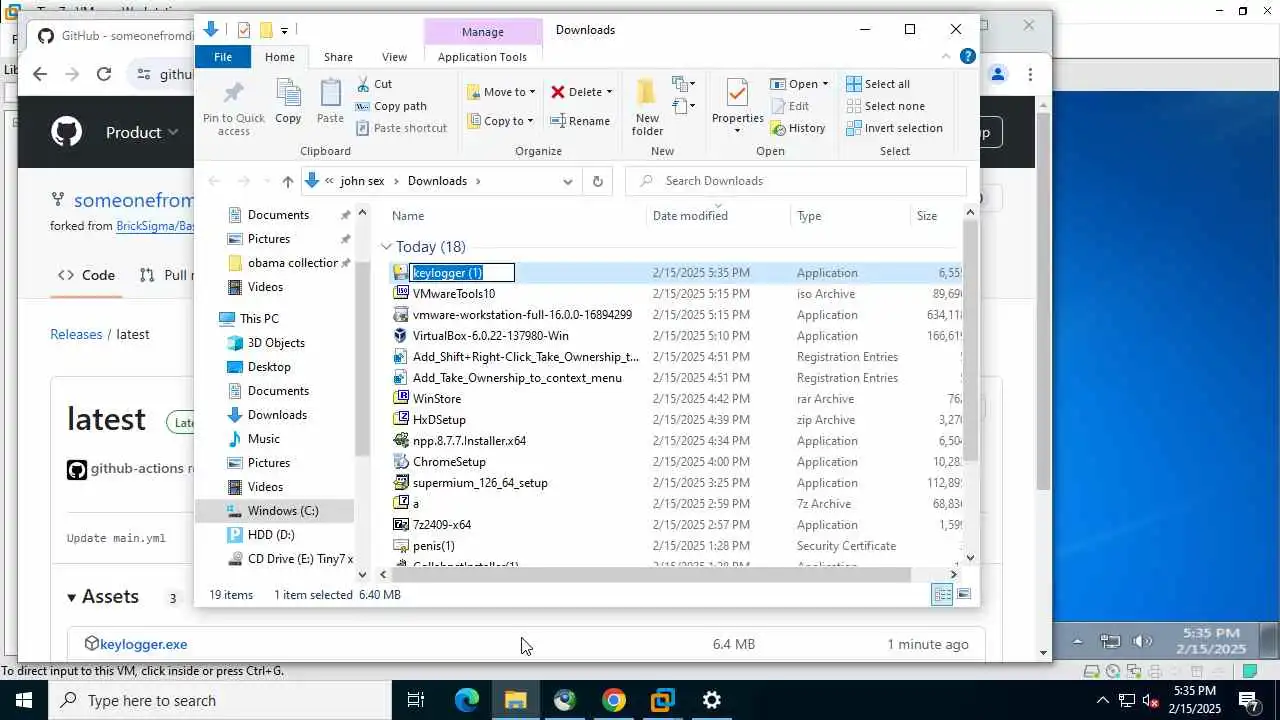1280x720 pixels.
Task: Open HDD (D:) drive in the sidebar
Action: (270, 535)
